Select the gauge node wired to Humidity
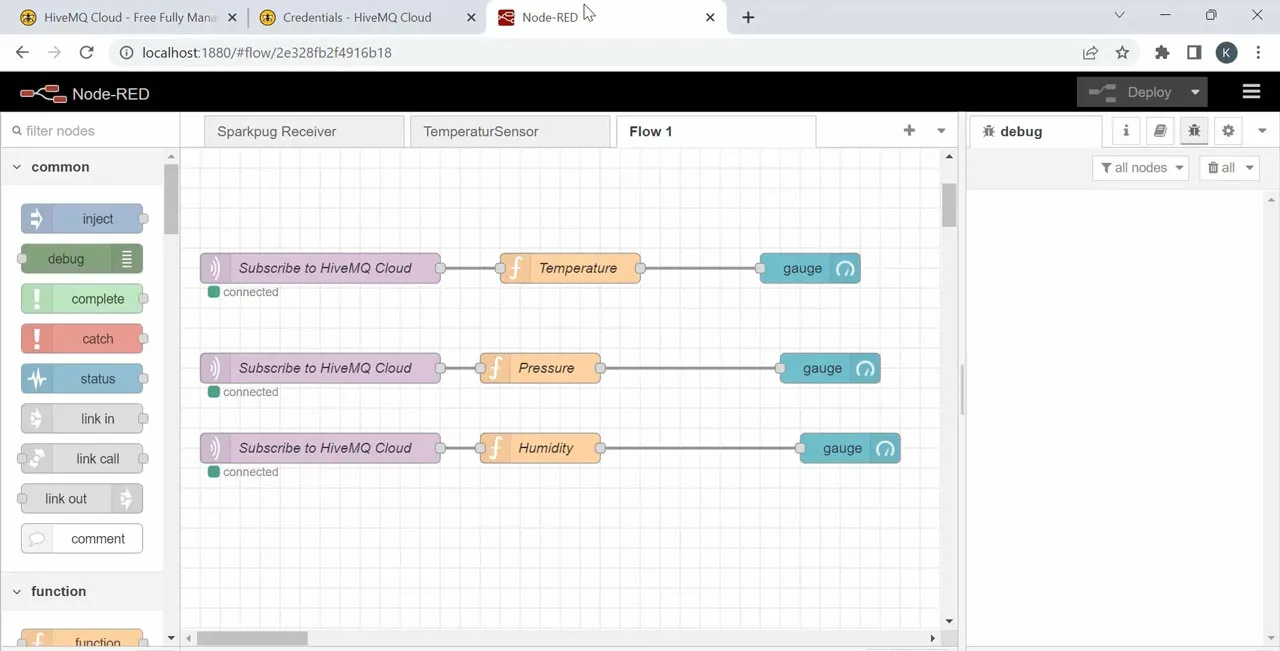This screenshot has width=1280, height=651. 850,448
